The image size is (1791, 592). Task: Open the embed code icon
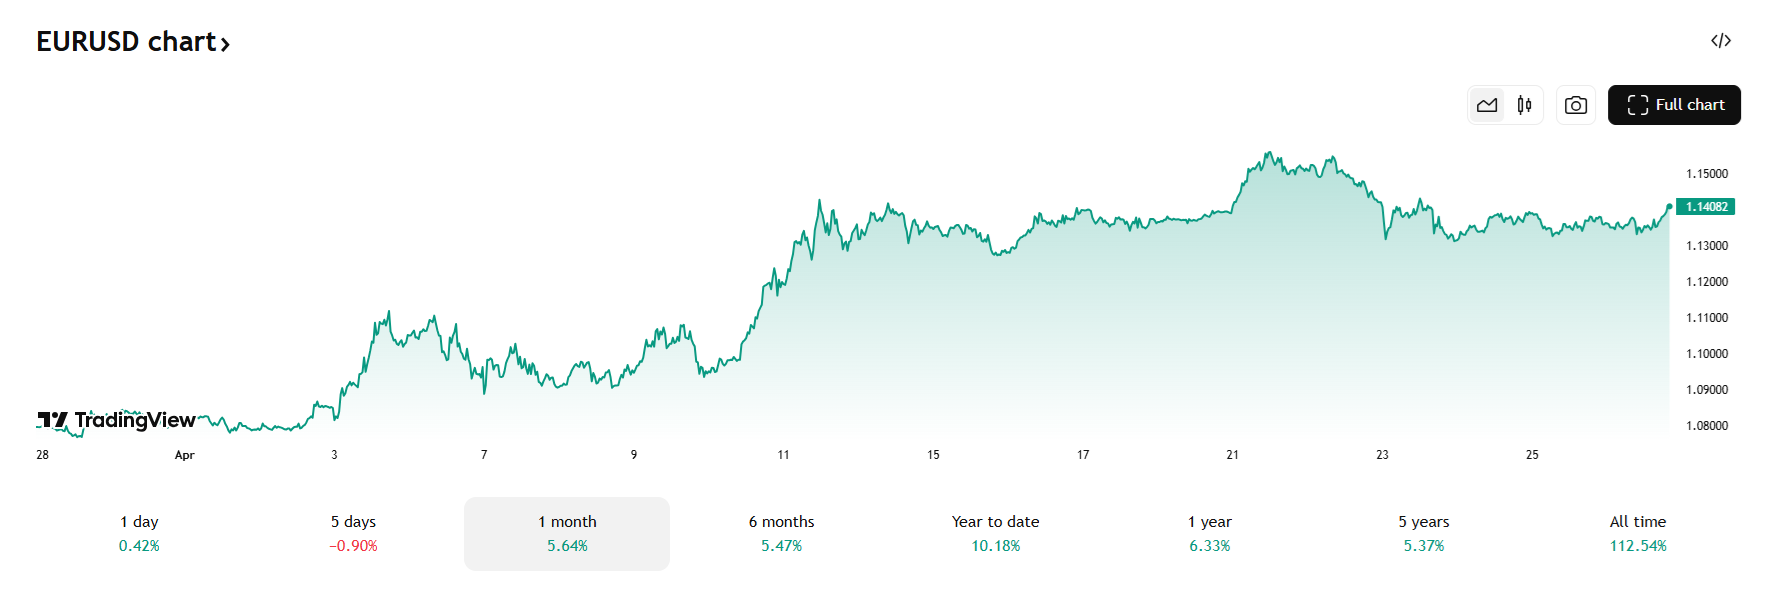(1720, 41)
